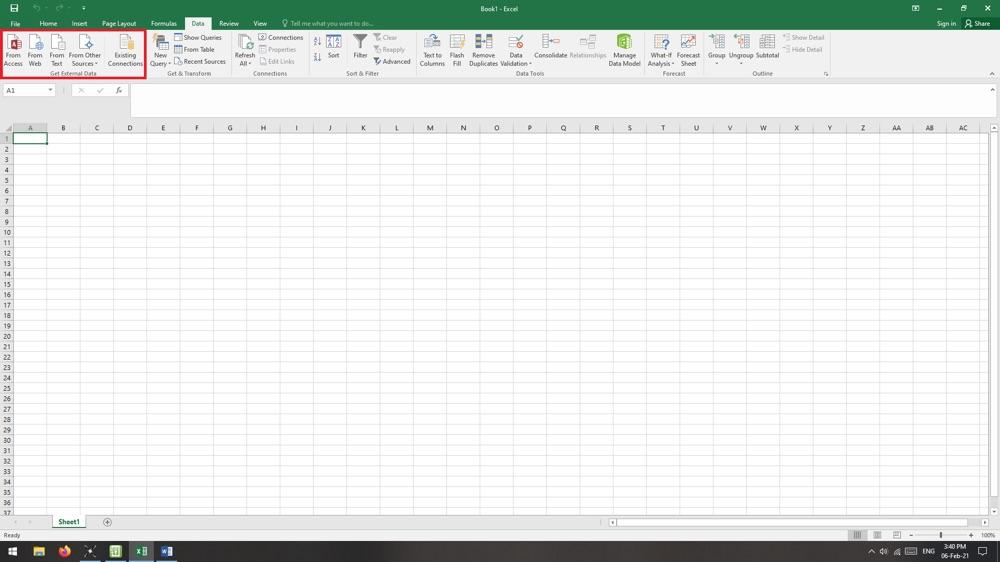The height and width of the screenshot is (562, 1000).
Task: Click the zoom slider in status bar
Action: 940,535
